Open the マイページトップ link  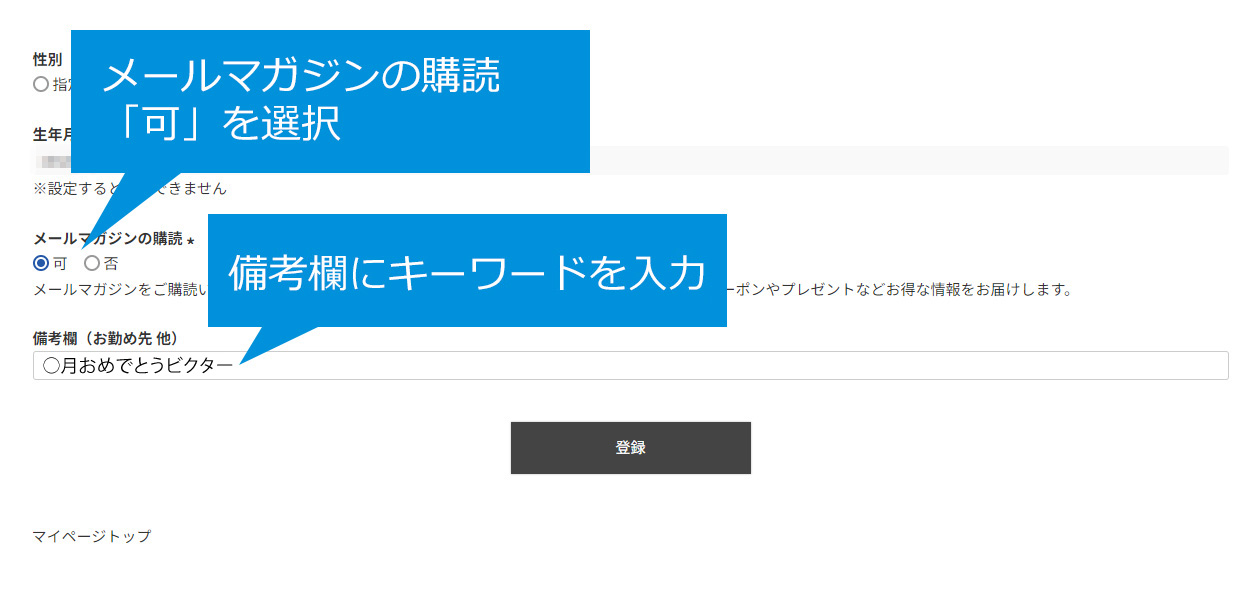(91, 536)
